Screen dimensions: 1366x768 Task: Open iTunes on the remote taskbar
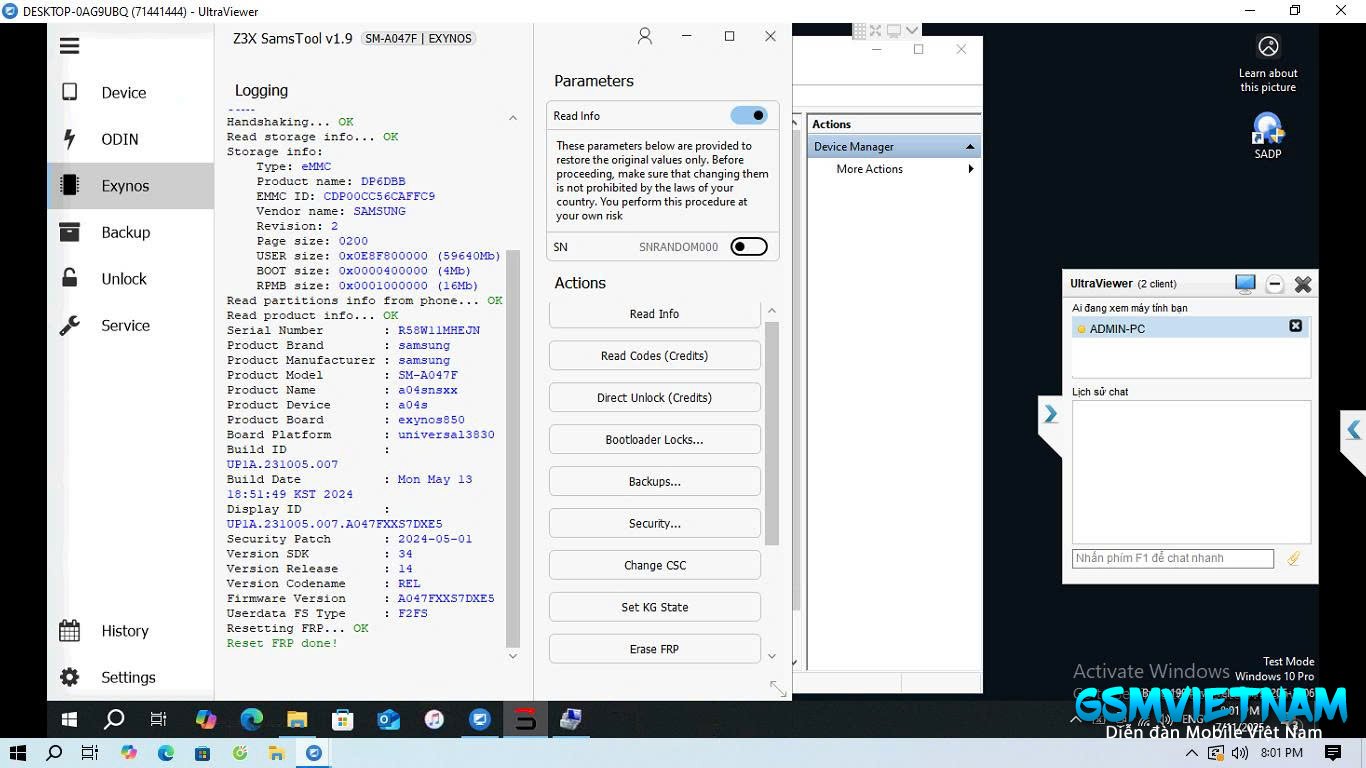434,719
